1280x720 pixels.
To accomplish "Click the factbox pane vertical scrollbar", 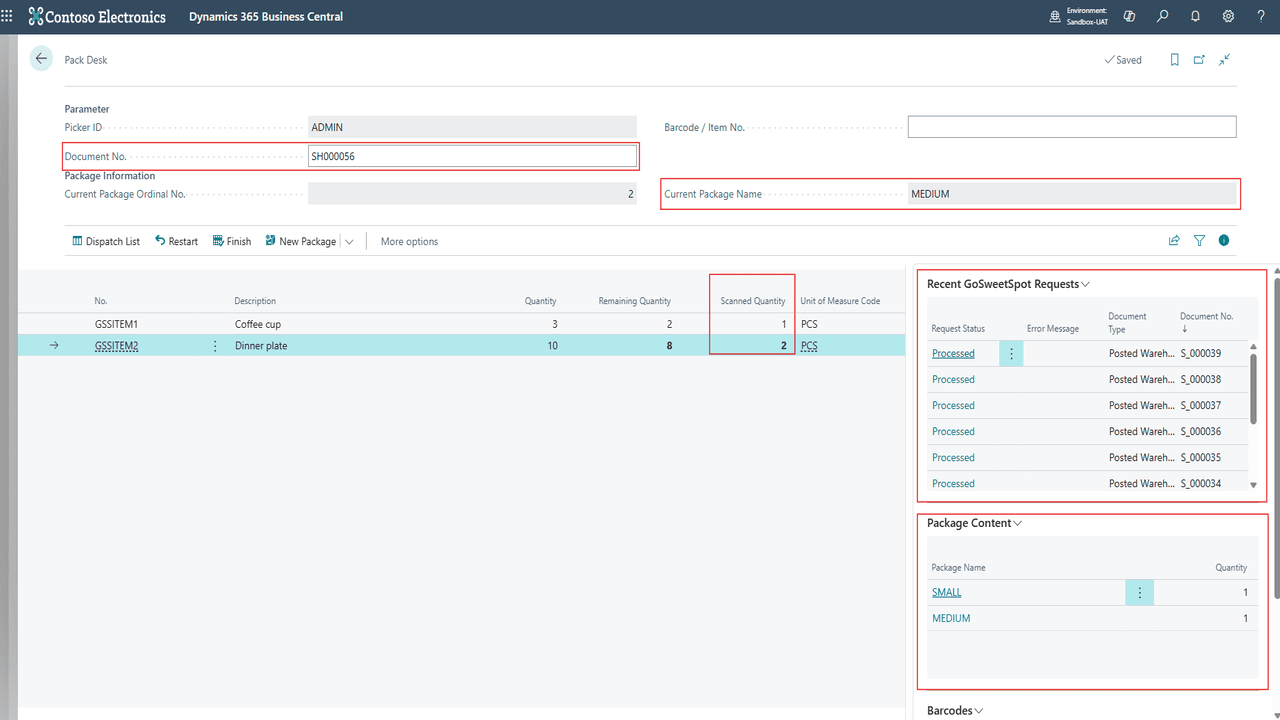I will click(x=1276, y=440).
